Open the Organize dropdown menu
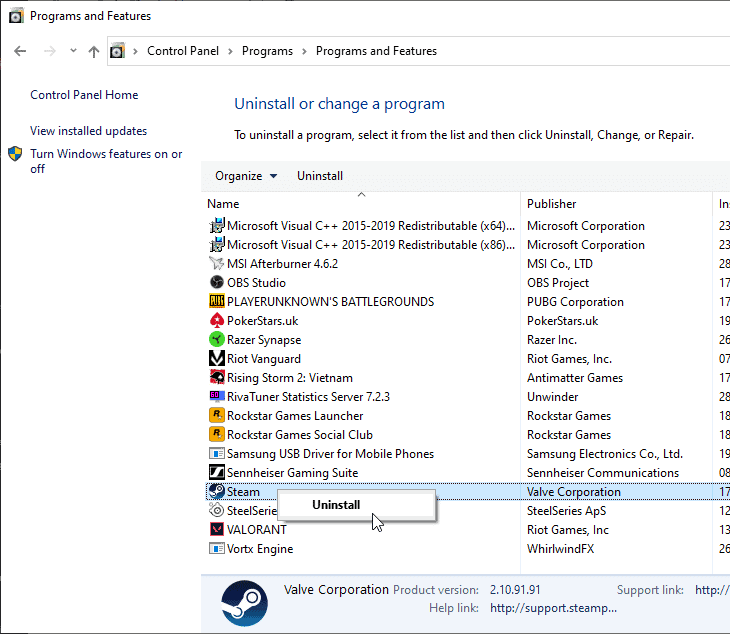Image resolution: width=730 pixels, height=634 pixels. 246,176
